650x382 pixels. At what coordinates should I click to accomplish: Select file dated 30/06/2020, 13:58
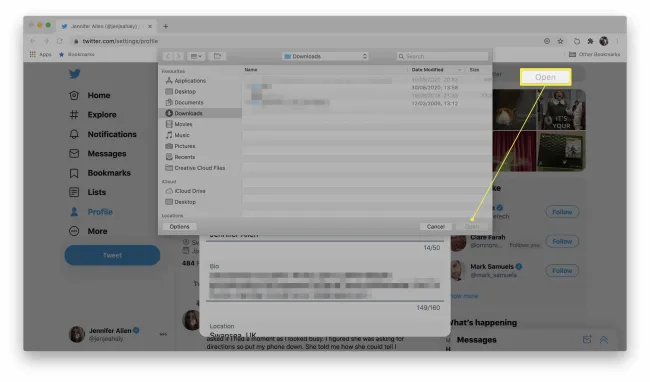367,87
